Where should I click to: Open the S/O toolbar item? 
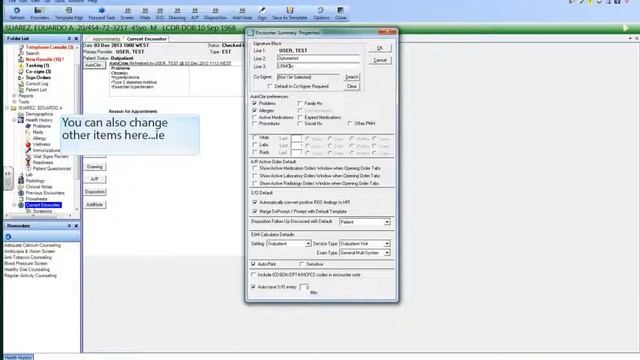160,13
